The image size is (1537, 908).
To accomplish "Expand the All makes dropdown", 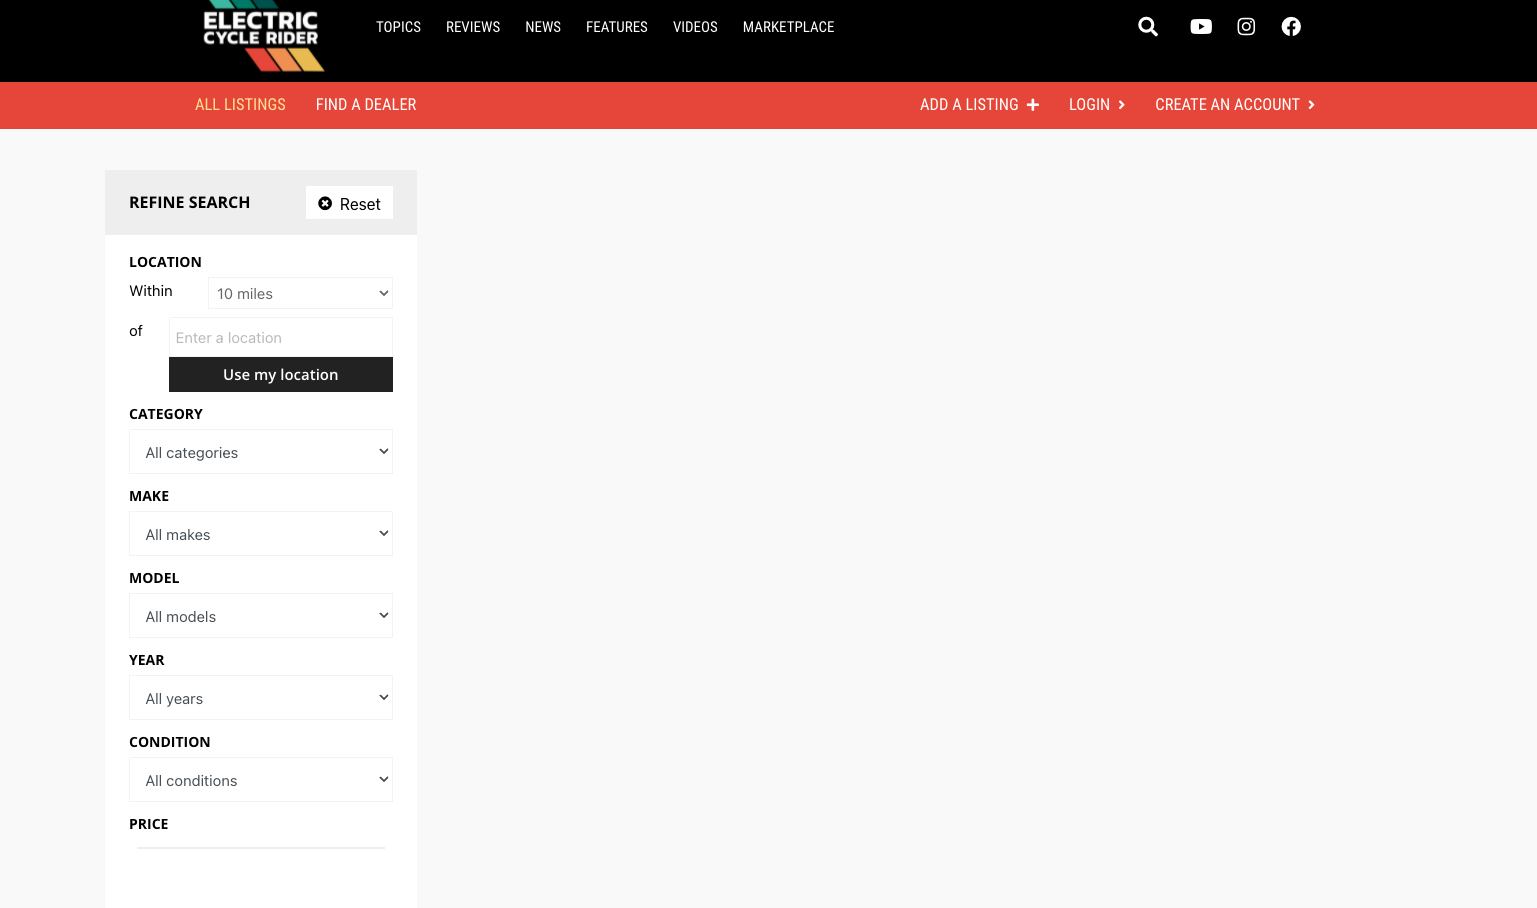I will (261, 534).
